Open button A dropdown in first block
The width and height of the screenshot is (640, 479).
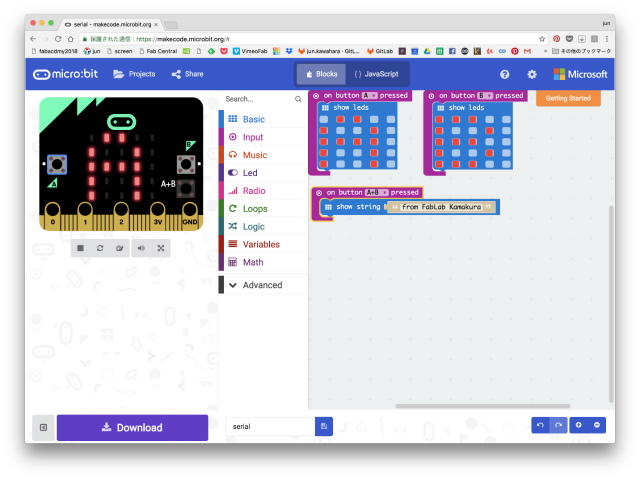coord(369,95)
